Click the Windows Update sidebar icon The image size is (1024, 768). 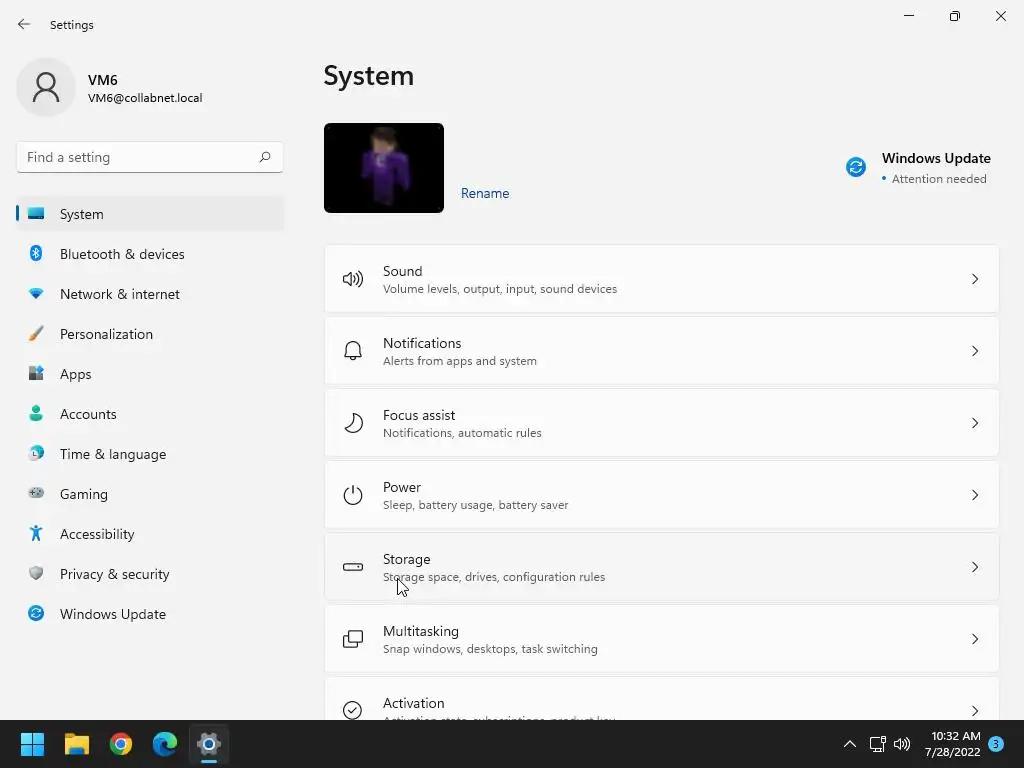tap(36, 613)
